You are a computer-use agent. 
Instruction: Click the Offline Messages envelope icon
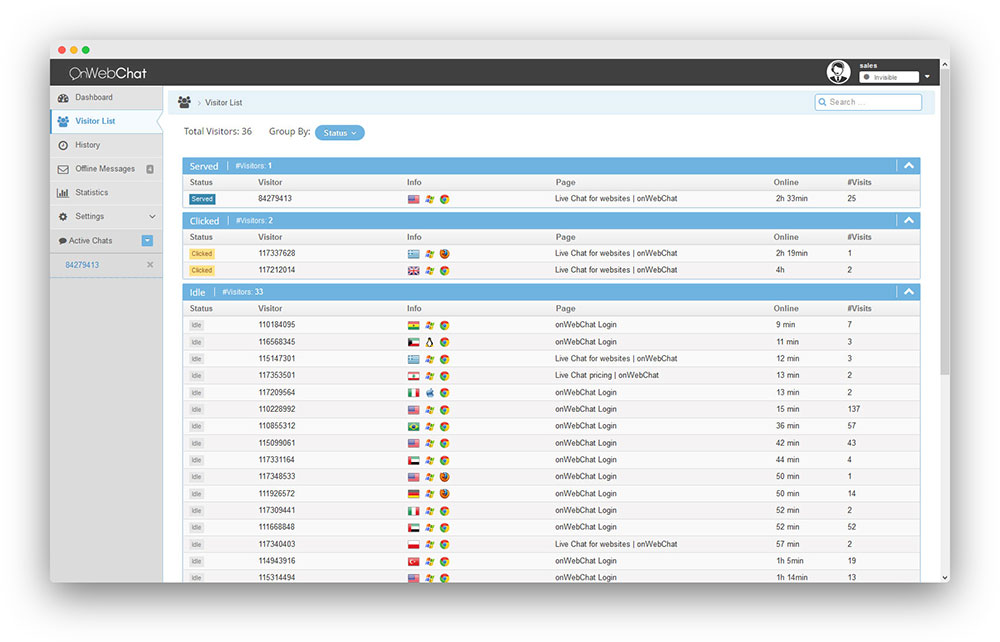63,170
